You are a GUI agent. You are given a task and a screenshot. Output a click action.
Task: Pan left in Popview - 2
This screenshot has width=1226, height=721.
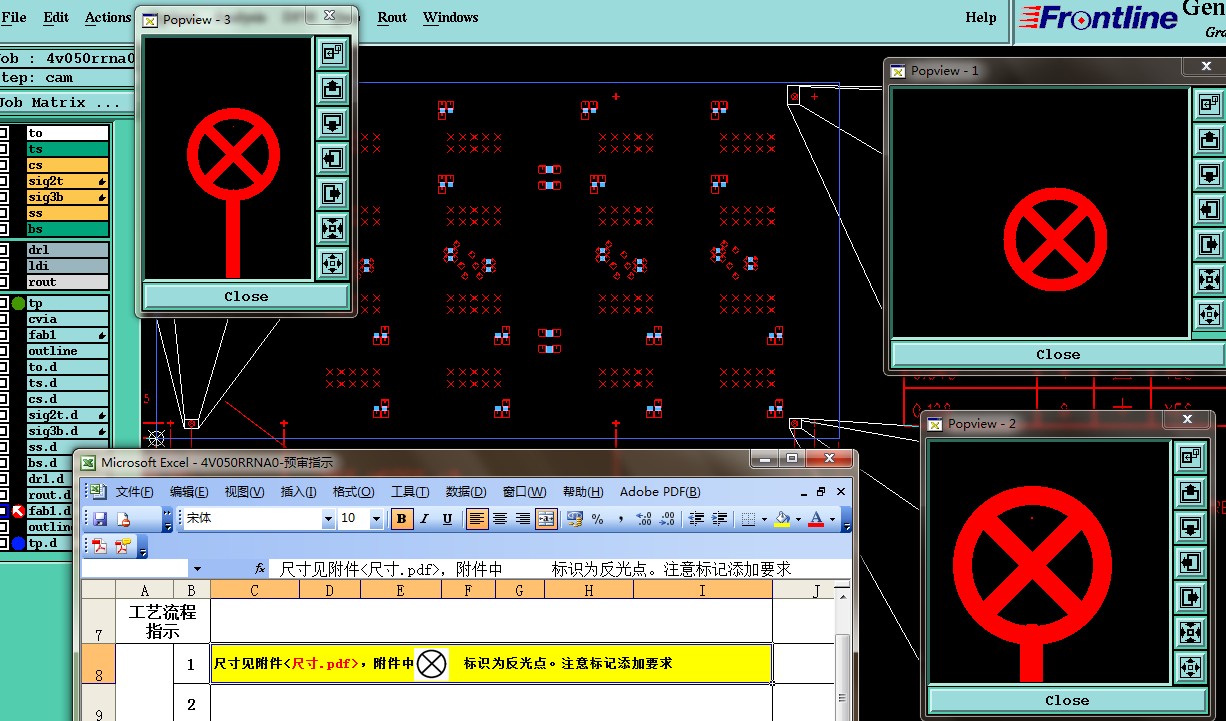click(1190, 562)
